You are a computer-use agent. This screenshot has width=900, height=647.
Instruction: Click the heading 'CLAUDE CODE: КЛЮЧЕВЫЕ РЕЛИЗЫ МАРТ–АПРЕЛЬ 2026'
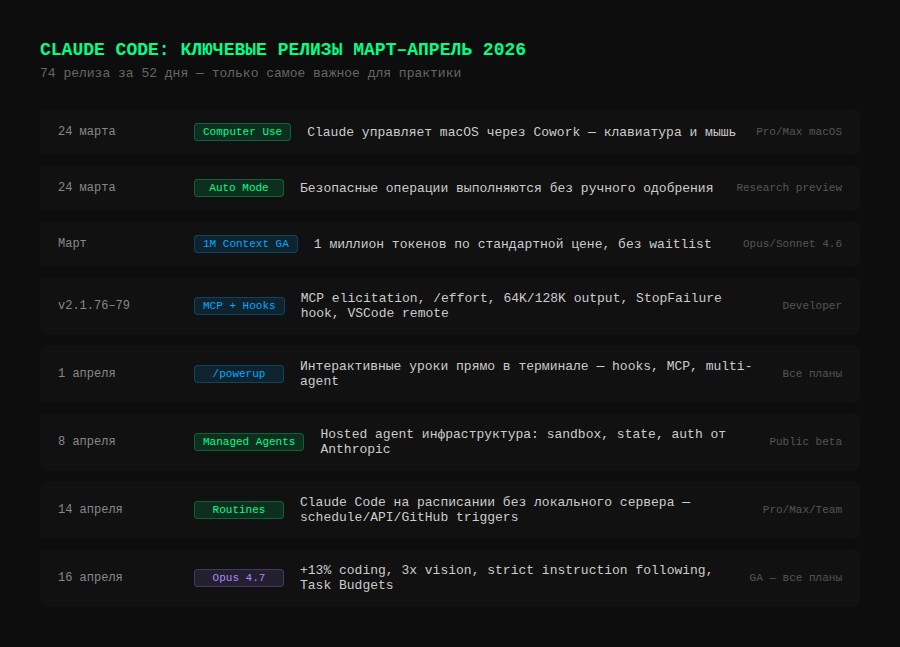(x=282, y=49)
